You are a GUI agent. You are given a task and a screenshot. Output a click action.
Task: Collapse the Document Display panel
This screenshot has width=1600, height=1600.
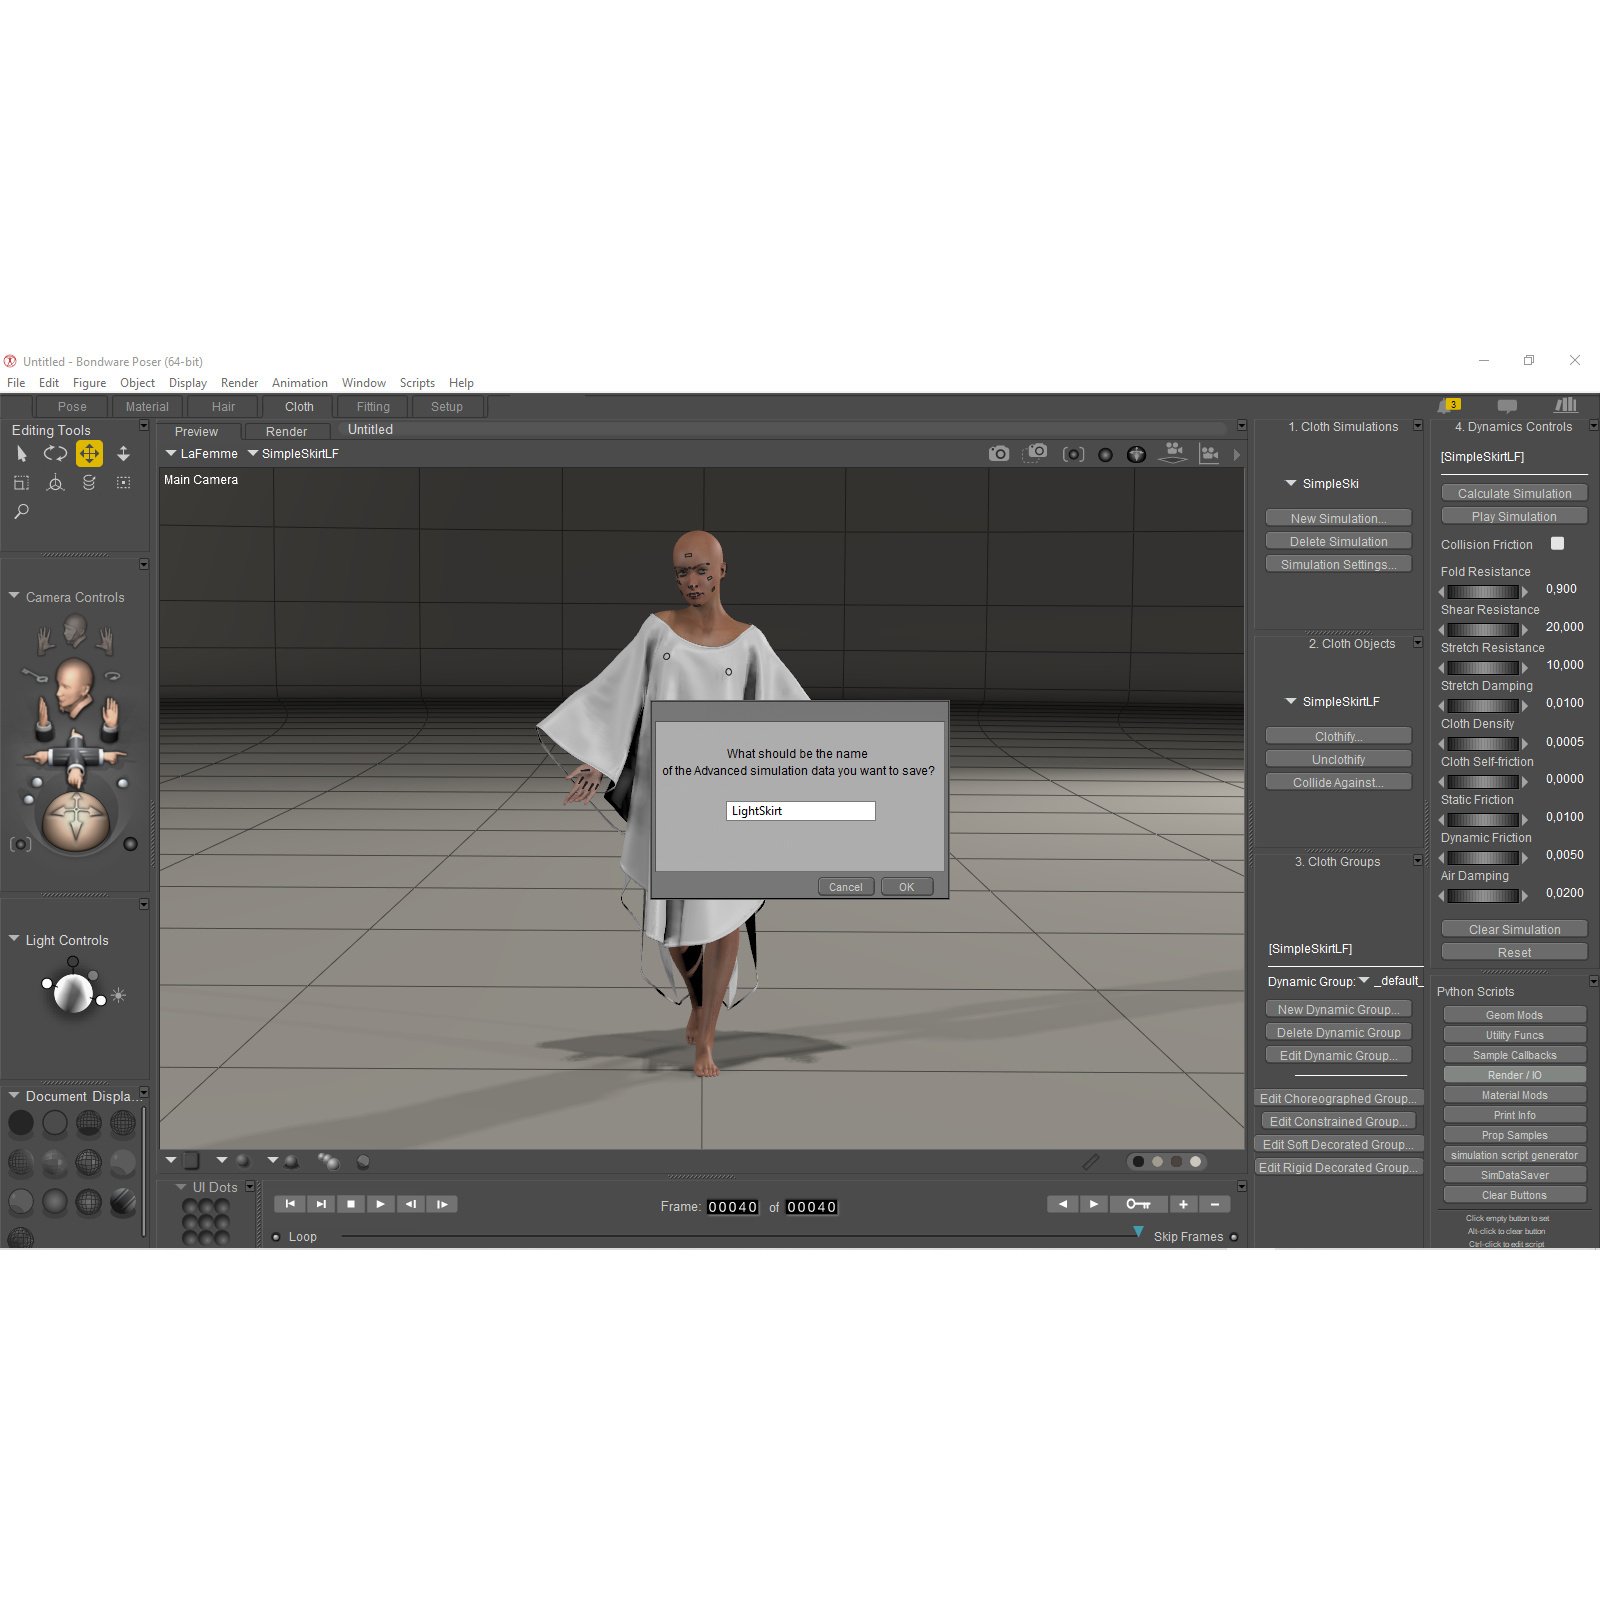pyautogui.click(x=14, y=1095)
